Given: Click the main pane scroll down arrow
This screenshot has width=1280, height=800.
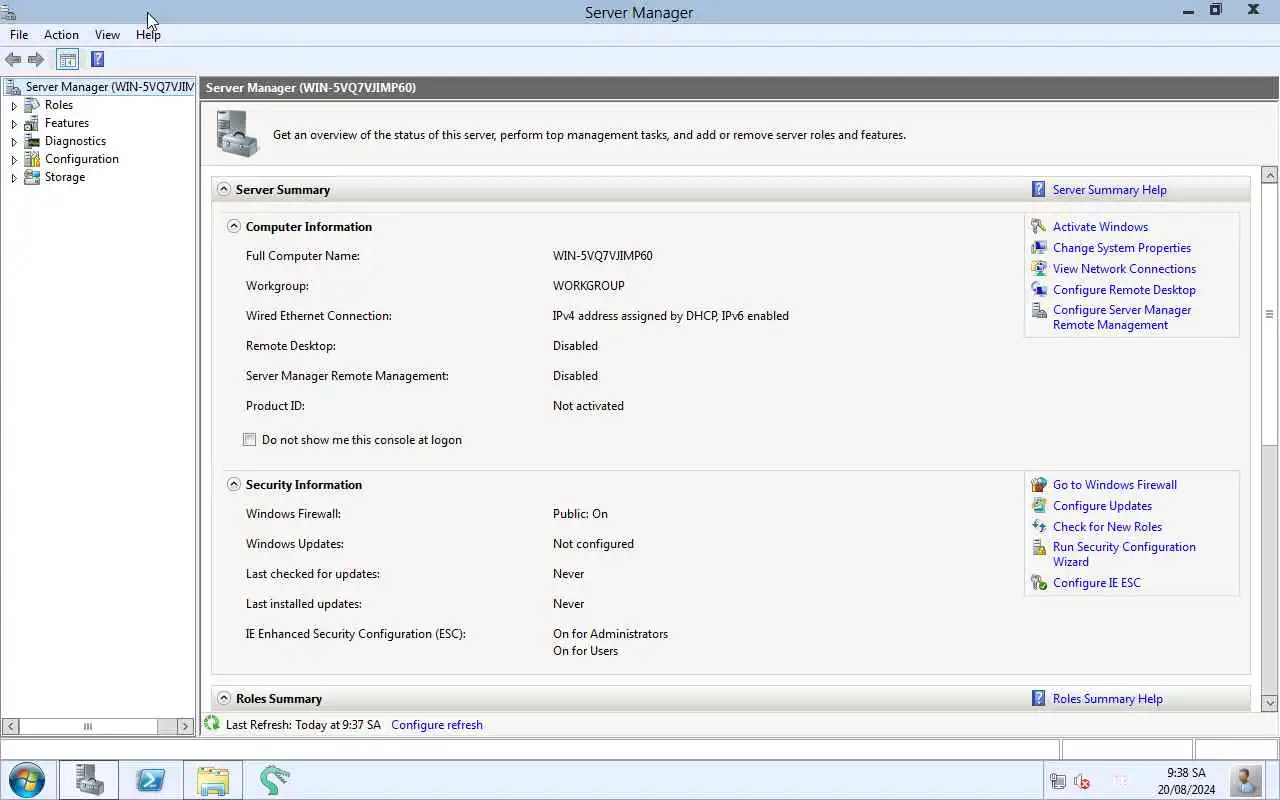Looking at the screenshot, I should [x=1270, y=703].
